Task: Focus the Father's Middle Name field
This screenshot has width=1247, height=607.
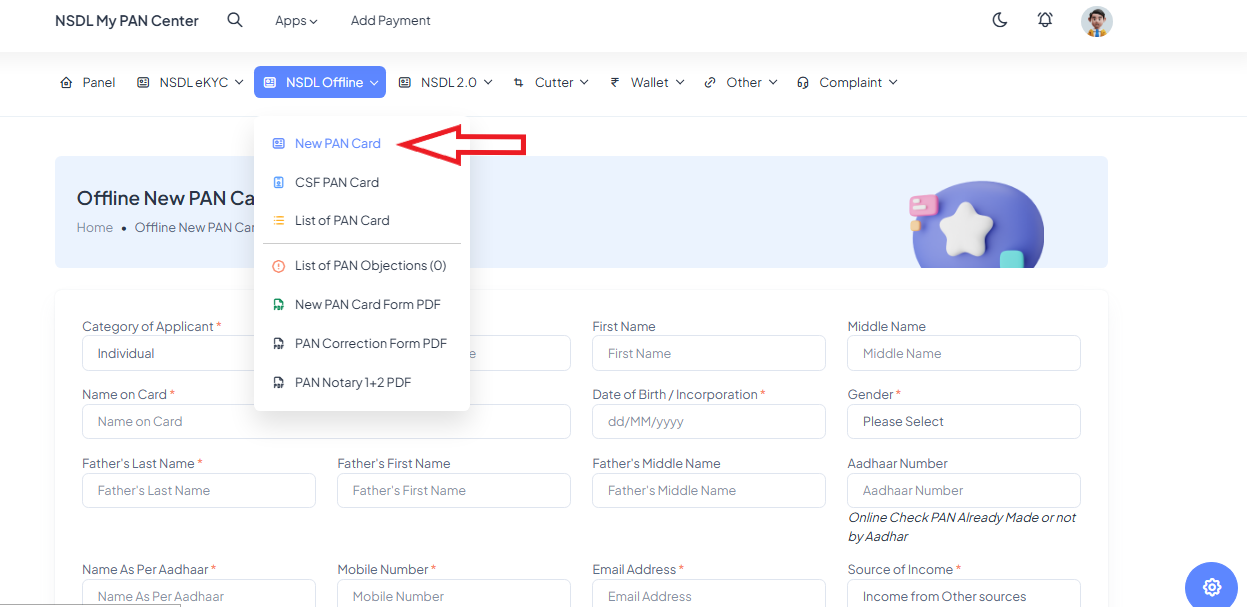Action: tap(709, 490)
